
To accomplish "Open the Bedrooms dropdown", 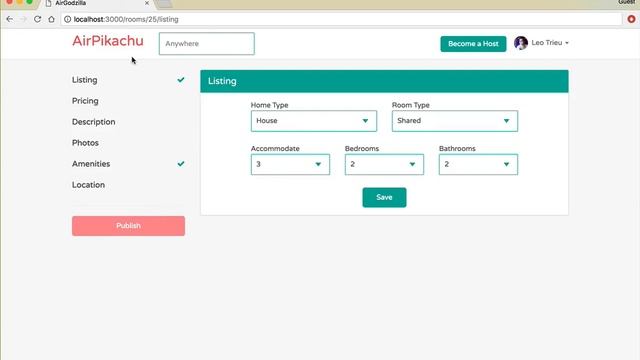I will tap(384, 164).
